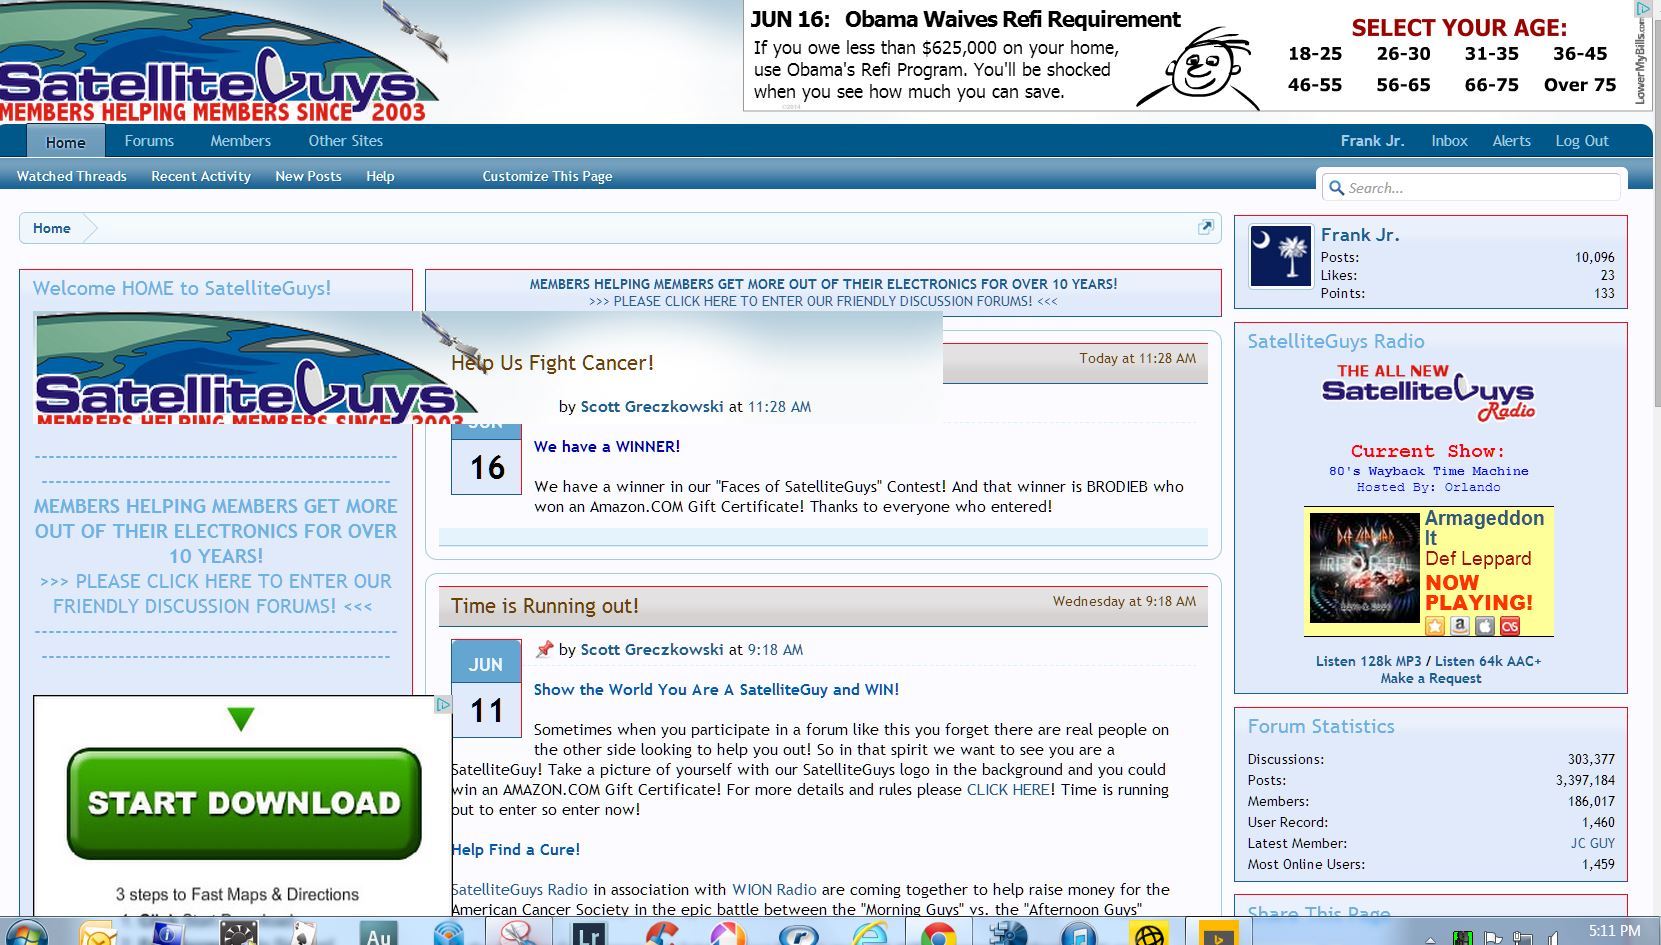Click the Last.fm icon in the radio widget

tap(1510, 626)
